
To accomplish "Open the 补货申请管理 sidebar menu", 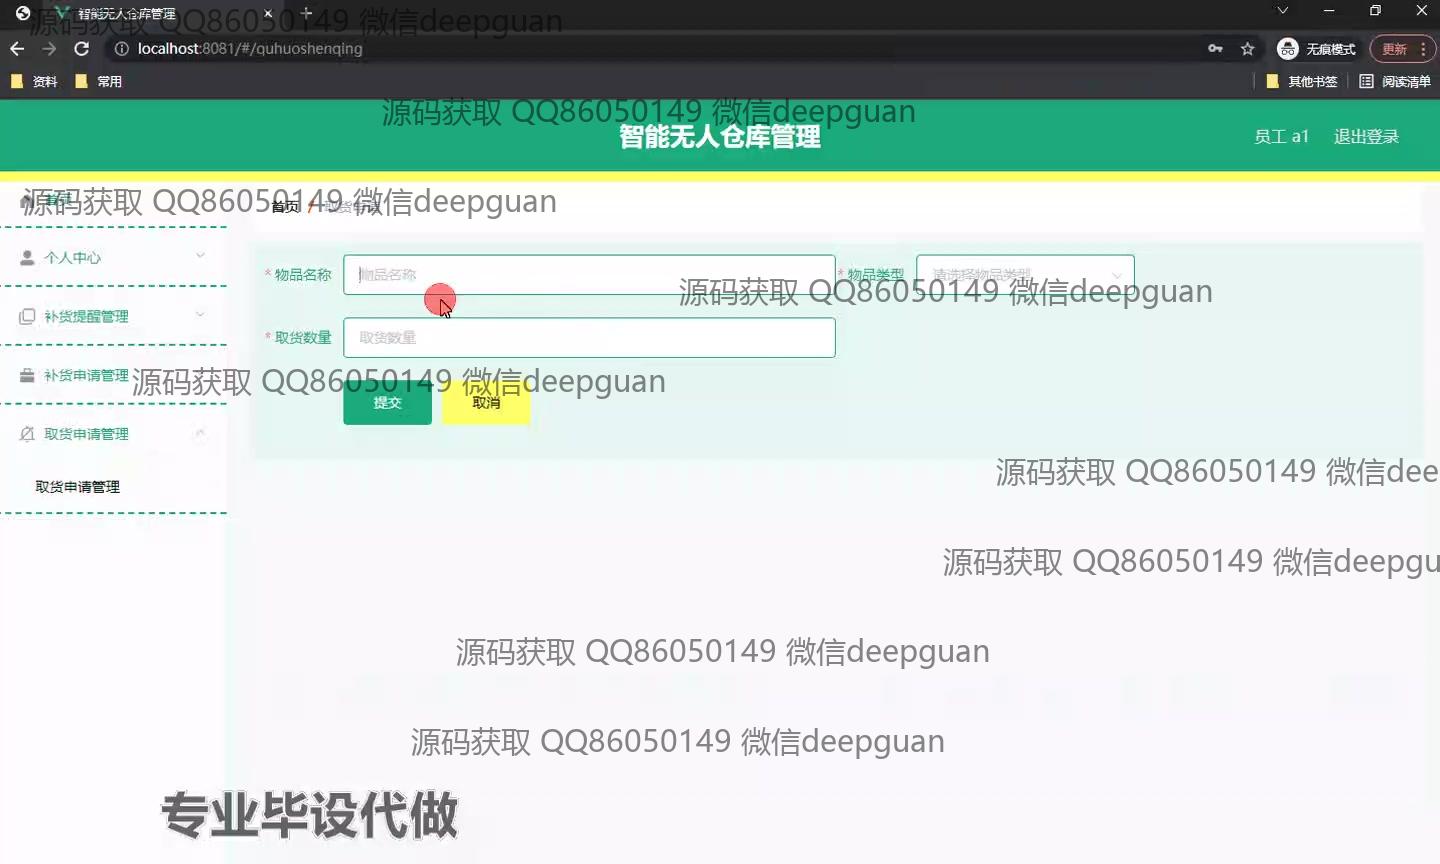I will [114, 375].
